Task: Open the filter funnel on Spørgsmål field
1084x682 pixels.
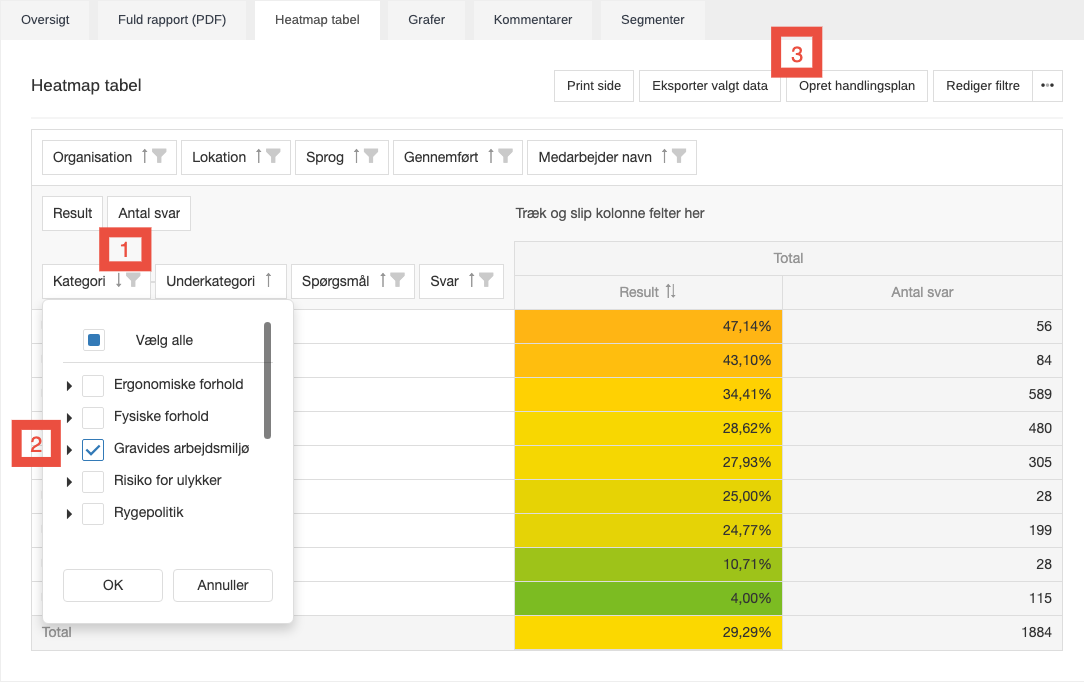Action: pos(397,280)
